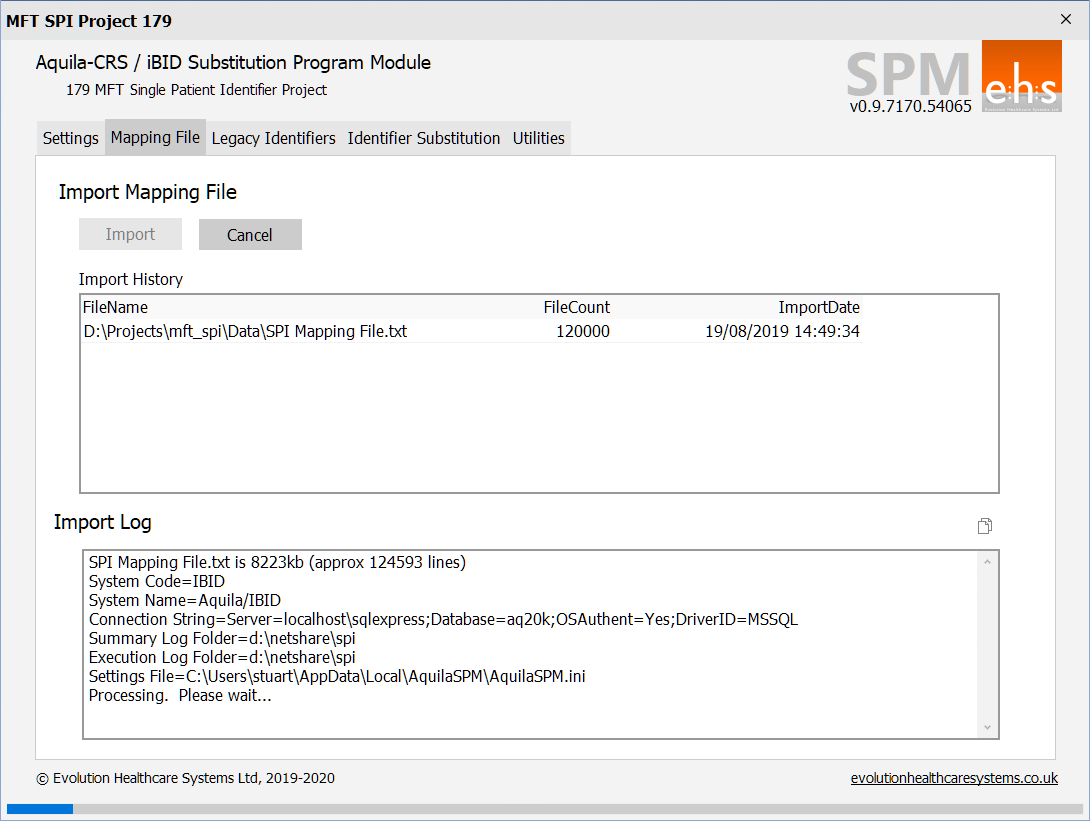1090x821 pixels.
Task: Click the EHS company logo
Action: click(1021, 76)
